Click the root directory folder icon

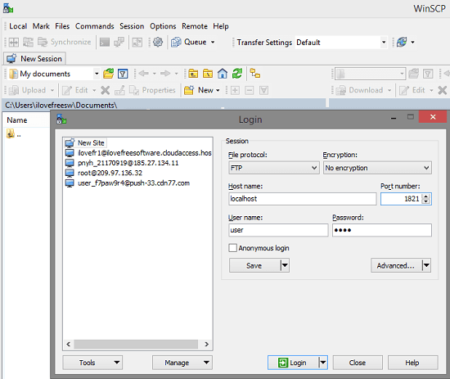pyautogui.click(x=208, y=74)
